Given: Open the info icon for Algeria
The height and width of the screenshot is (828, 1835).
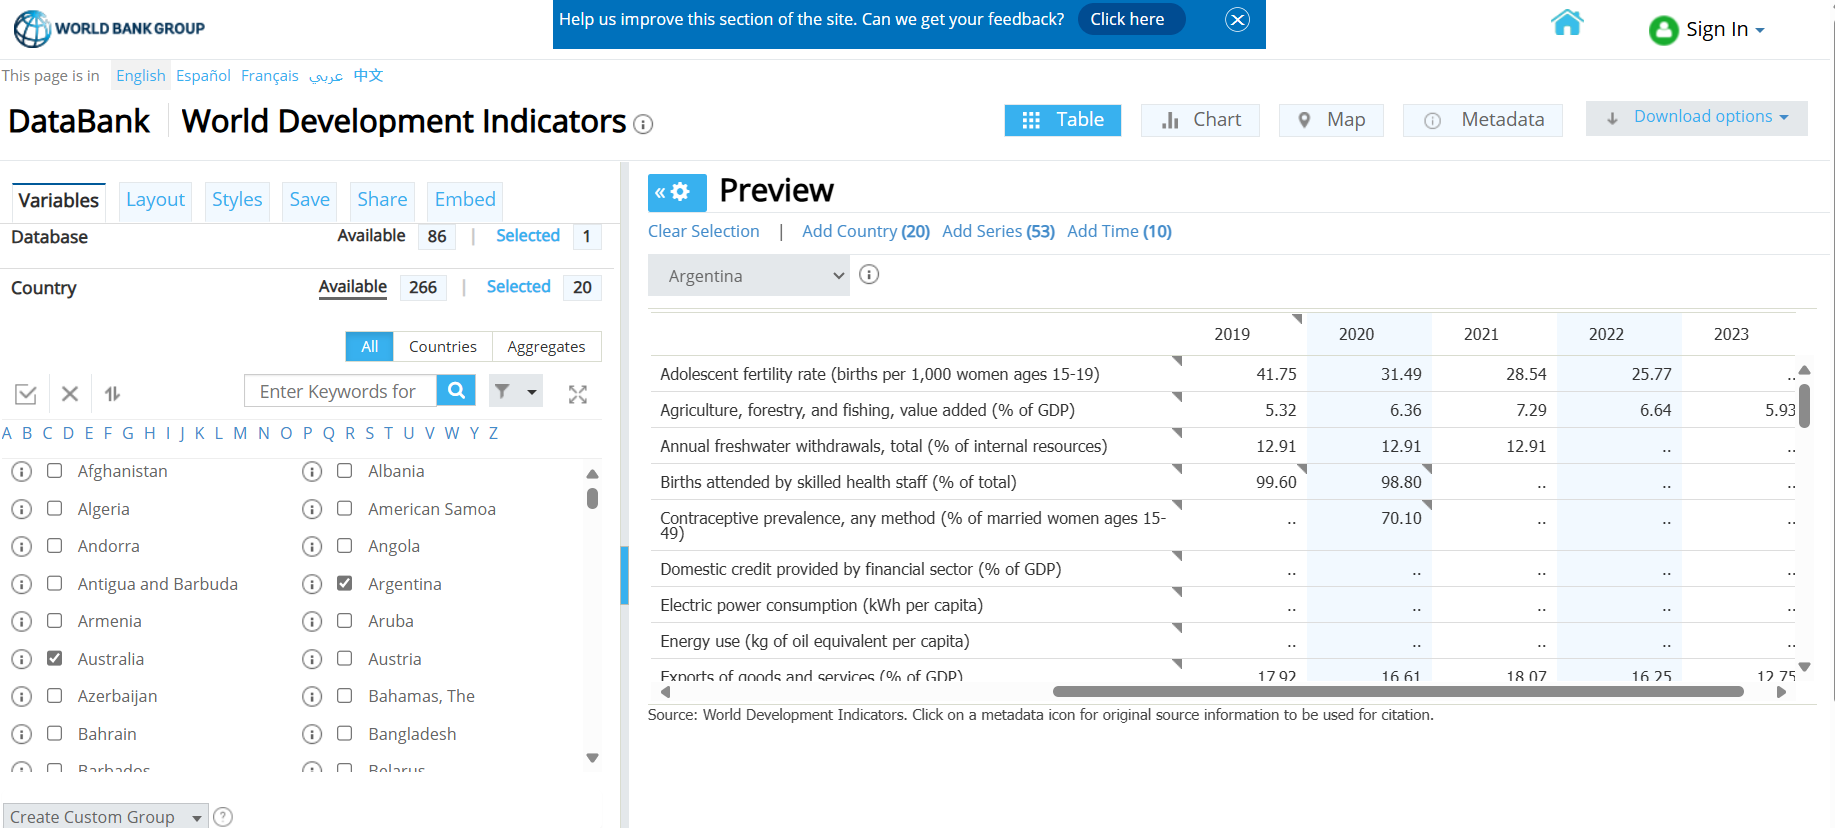Looking at the screenshot, I should pyautogui.click(x=22, y=509).
